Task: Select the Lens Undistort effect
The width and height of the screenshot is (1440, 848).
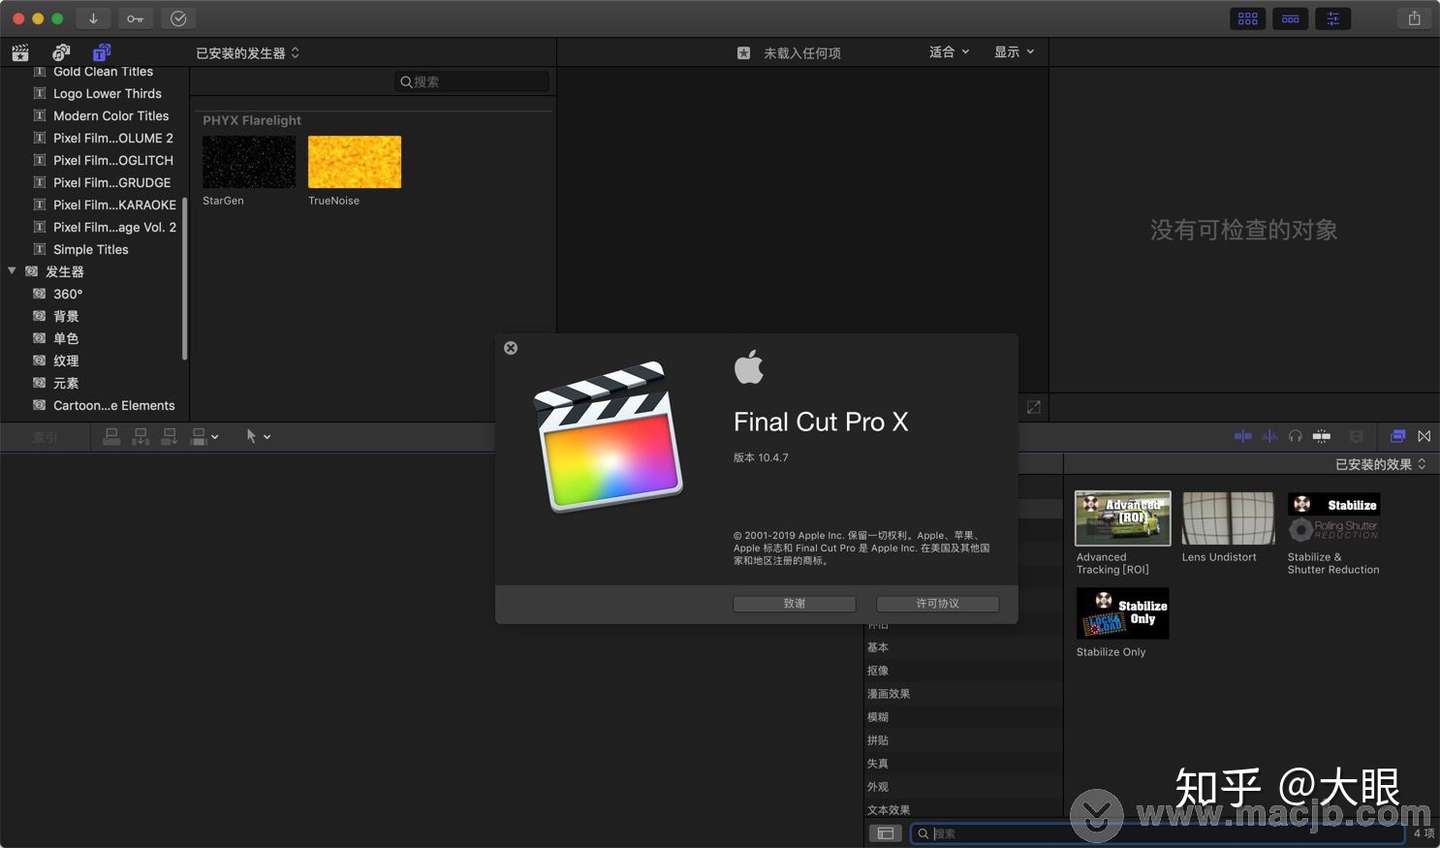Action: [x=1228, y=518]
